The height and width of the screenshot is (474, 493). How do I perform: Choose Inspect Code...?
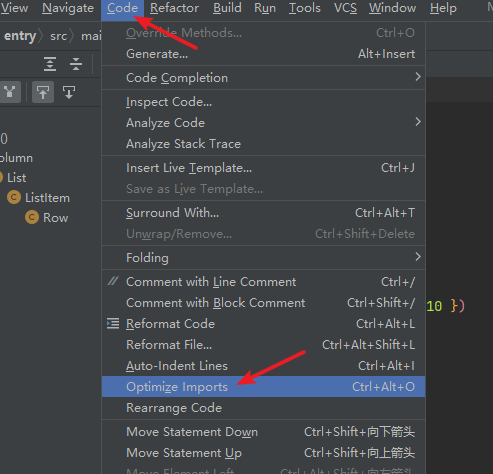[x=263, y=102]
